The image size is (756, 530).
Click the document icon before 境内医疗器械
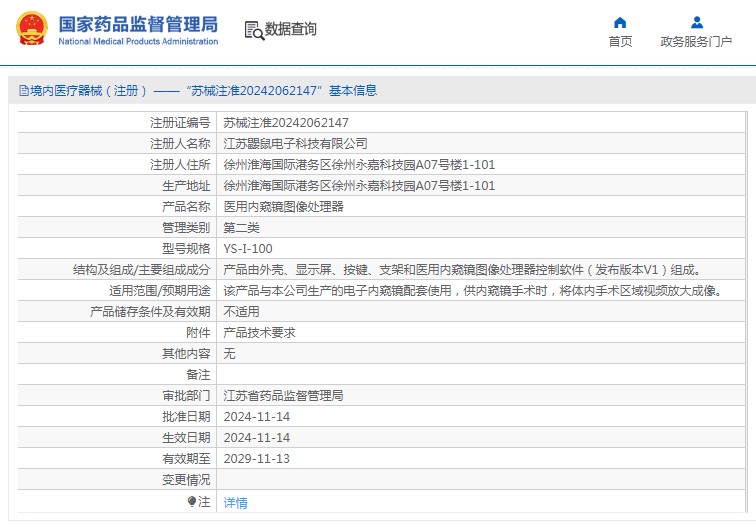coord(23,91)
